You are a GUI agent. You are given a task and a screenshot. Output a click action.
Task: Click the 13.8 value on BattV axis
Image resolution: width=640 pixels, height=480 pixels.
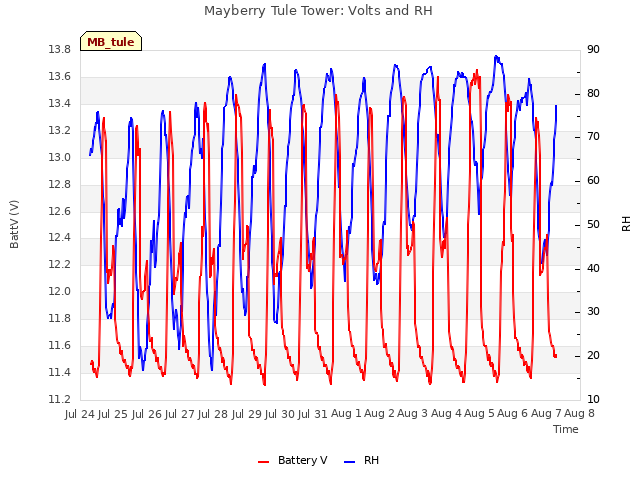[59, 50]
